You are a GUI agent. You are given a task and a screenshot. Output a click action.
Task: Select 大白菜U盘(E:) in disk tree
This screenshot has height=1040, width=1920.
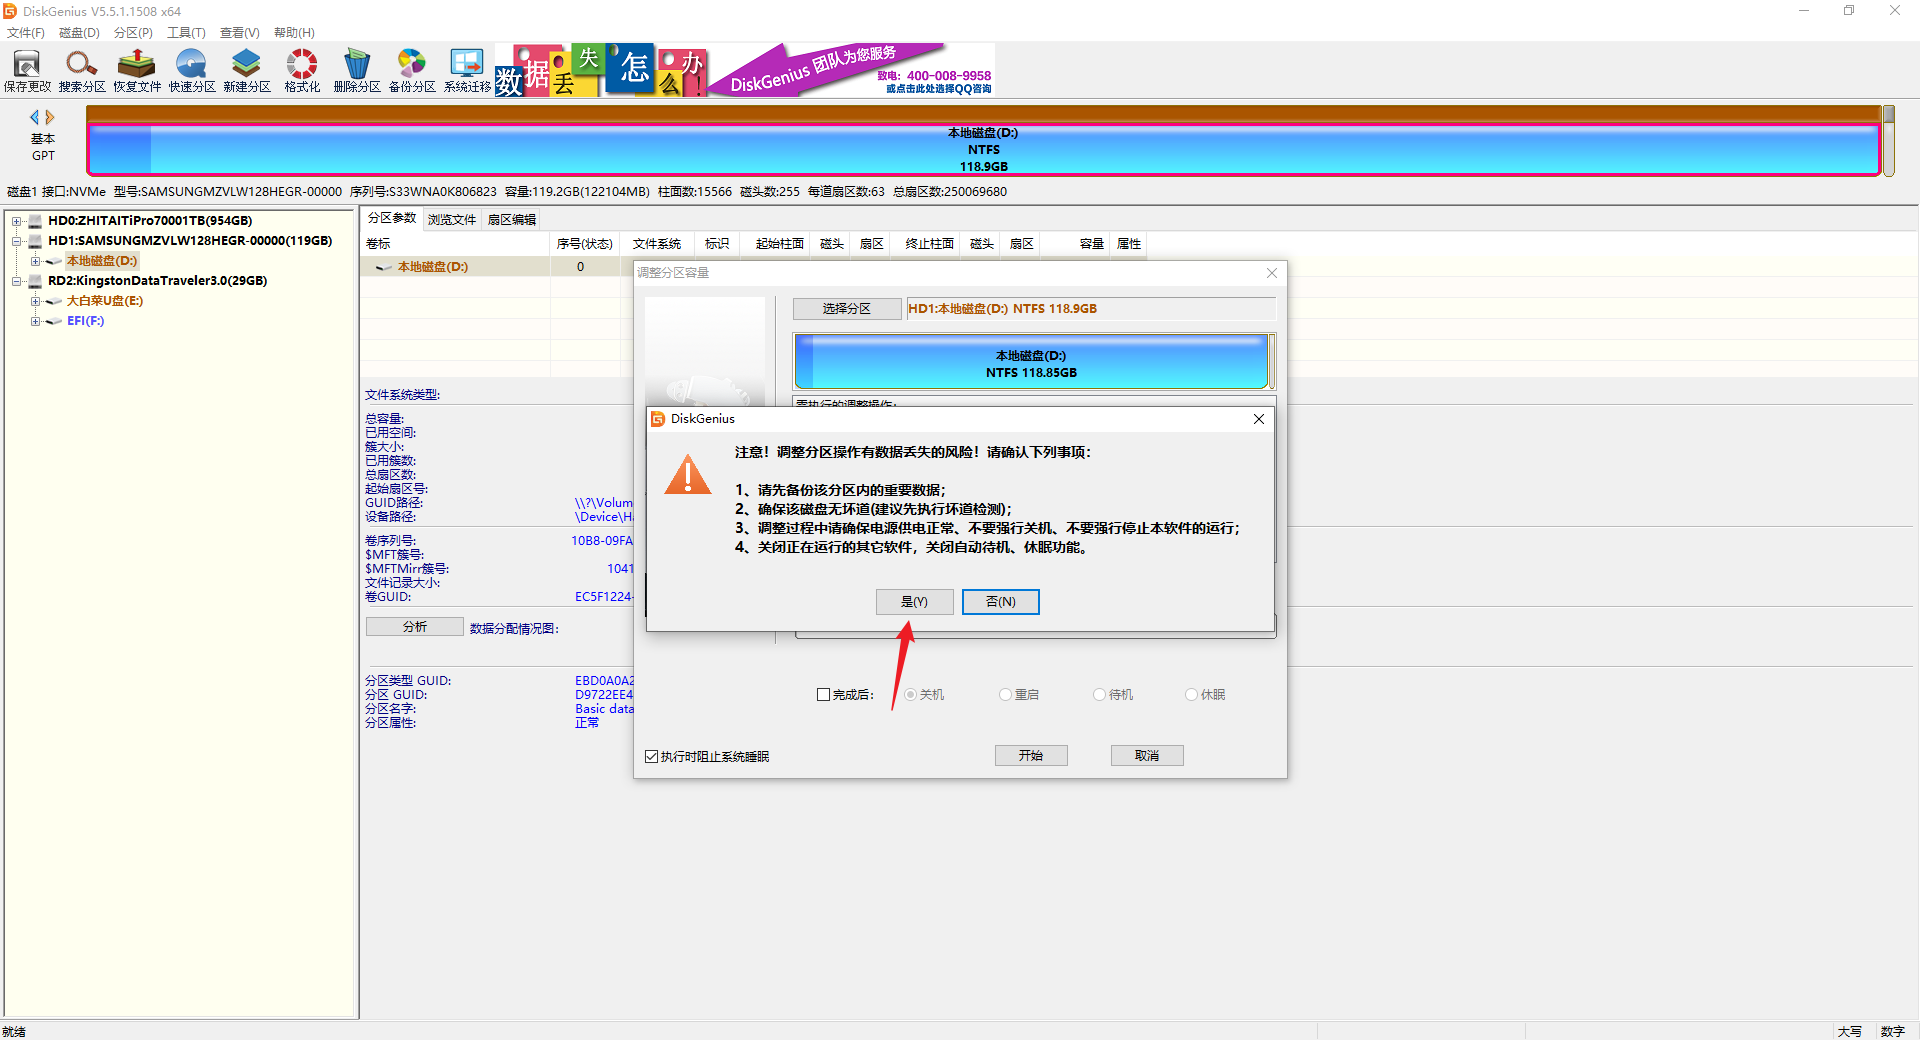pos(105,301)
